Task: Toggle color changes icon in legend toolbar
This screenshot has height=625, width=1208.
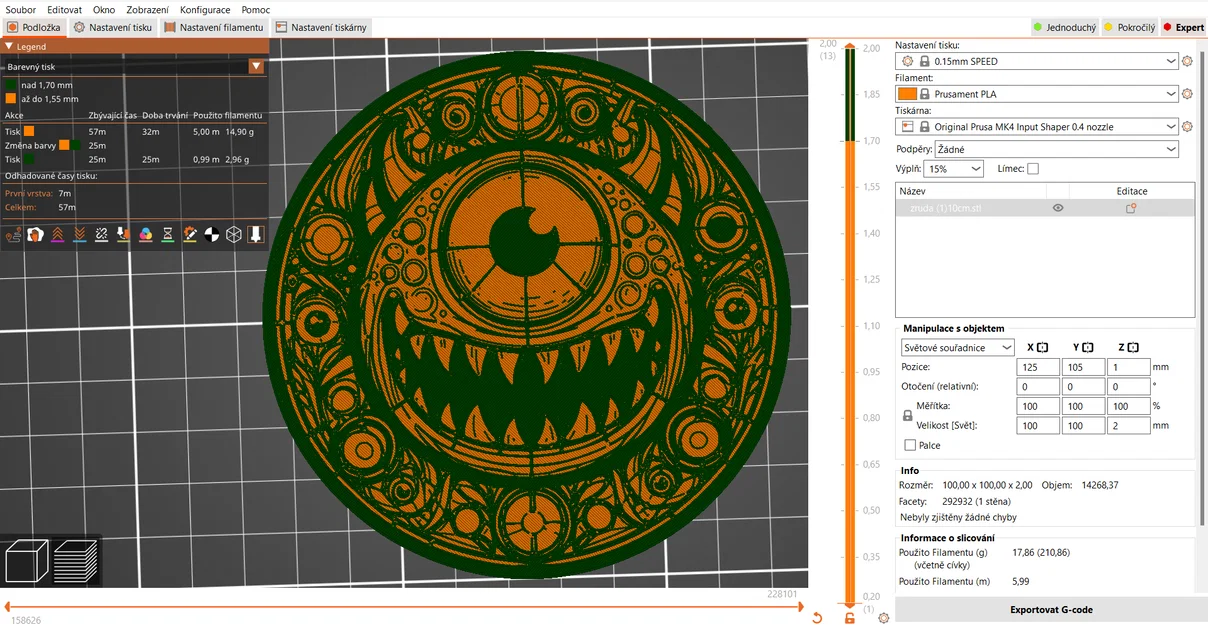Action: (x=145, y=234)
